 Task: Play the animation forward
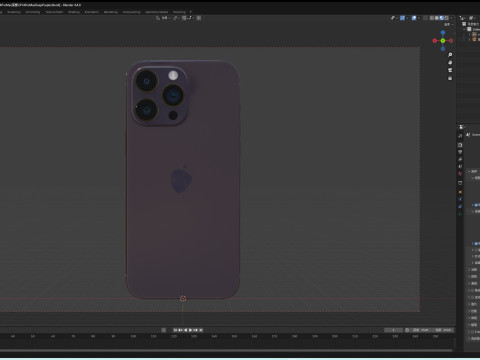[190, 330]
